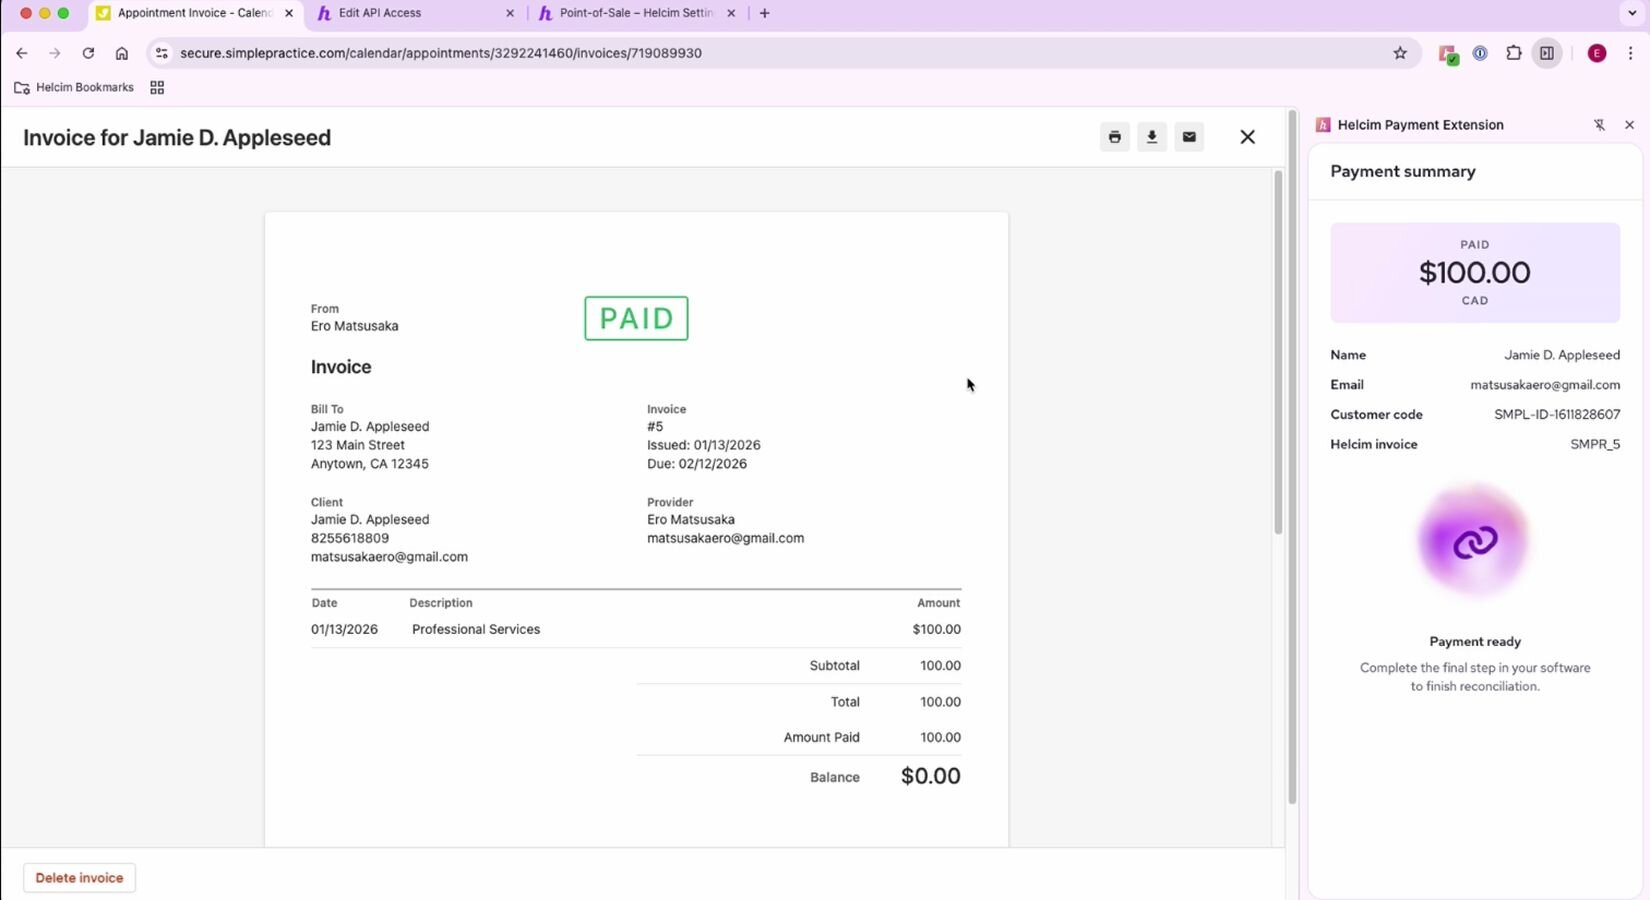Toggle the browser side panel icon

pos(1547,53)
